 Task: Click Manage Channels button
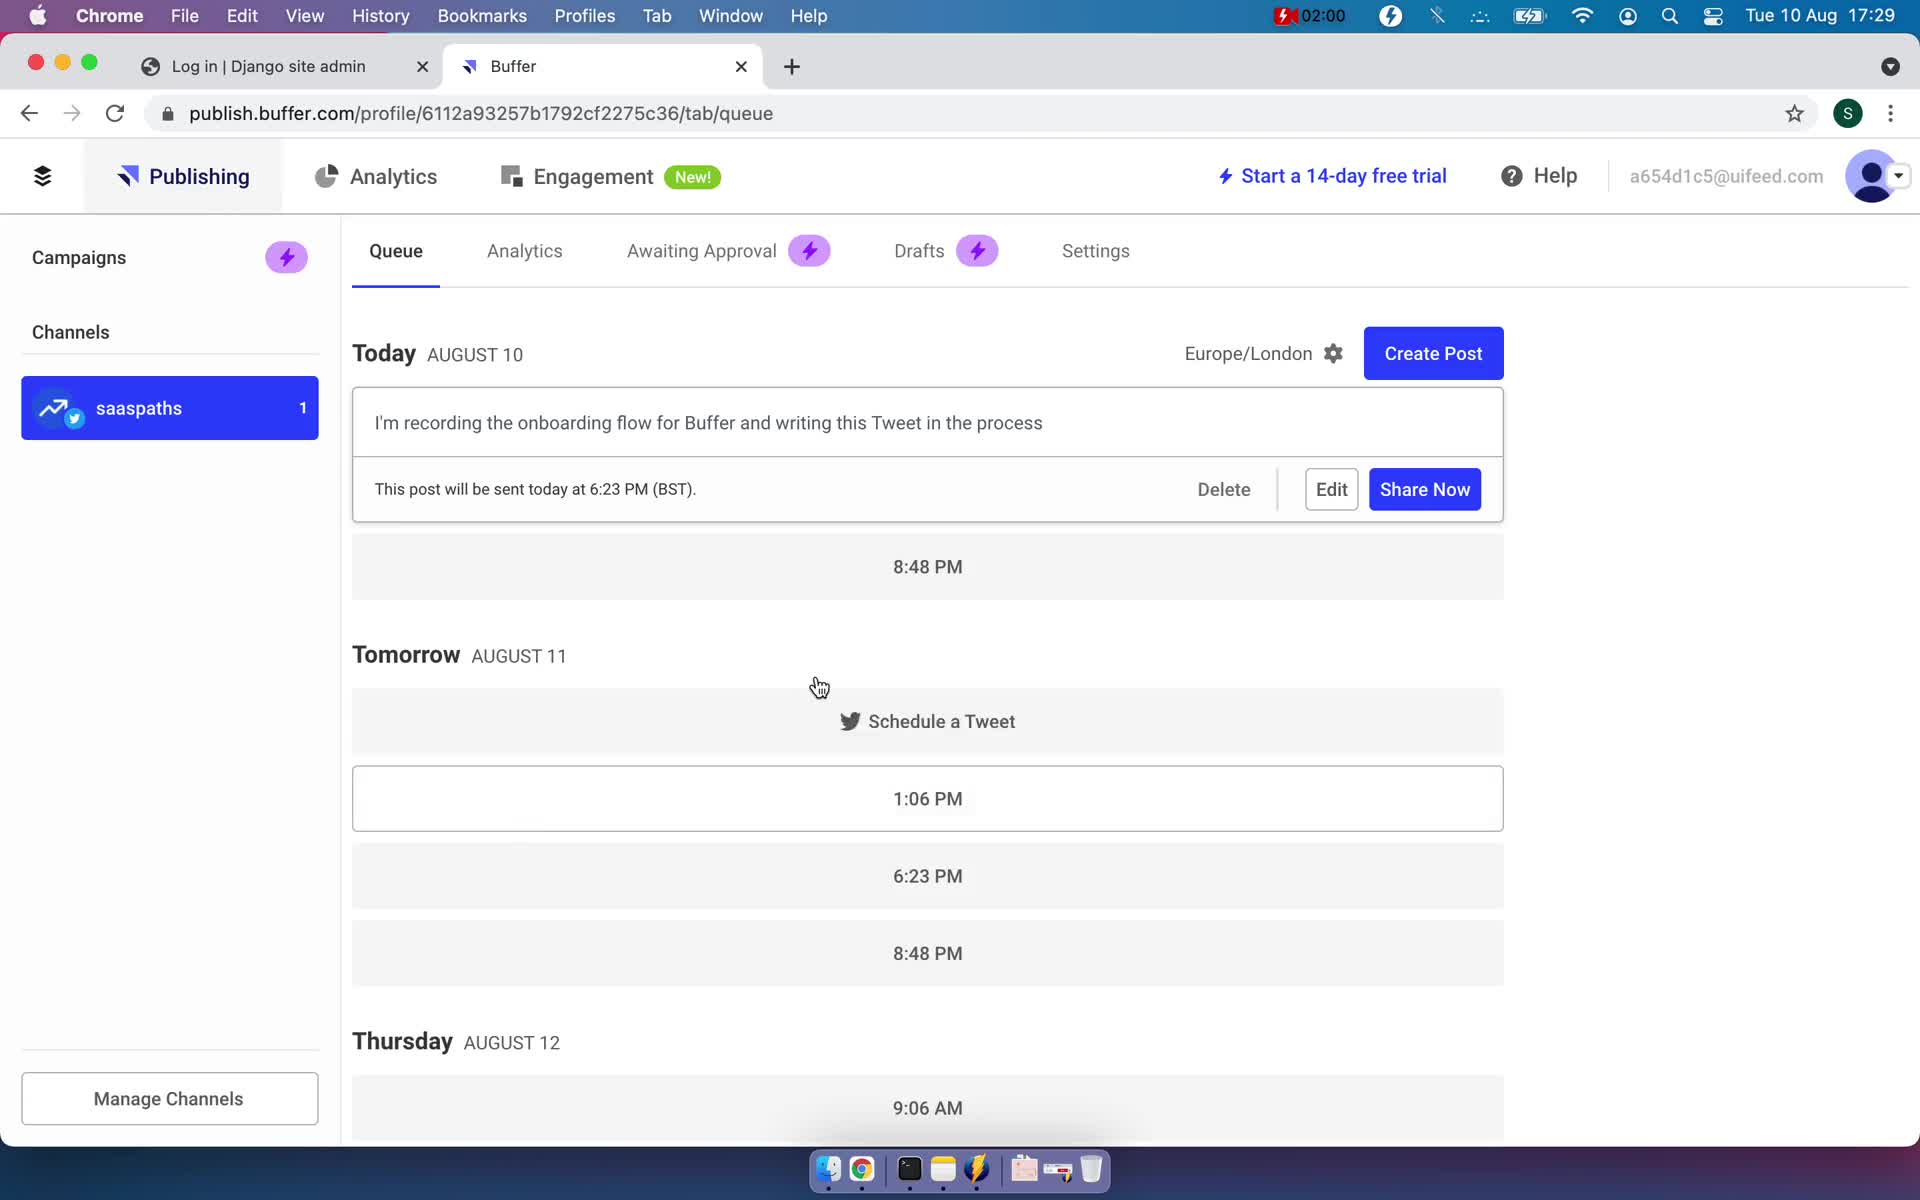click(x=170, y=1098)
